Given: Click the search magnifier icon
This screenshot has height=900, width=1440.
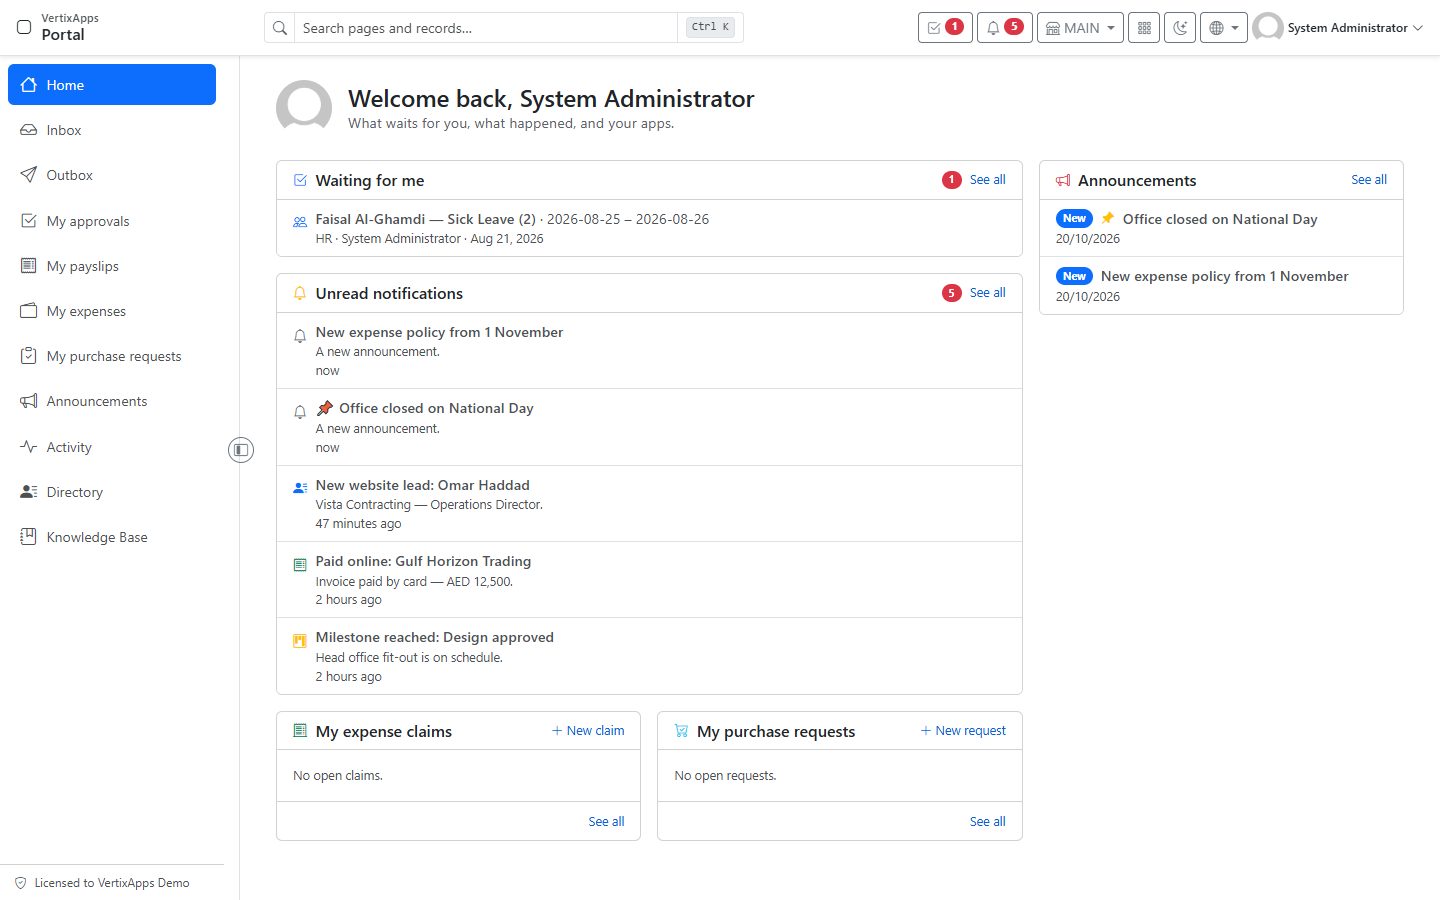Looking at the screenshot, I should (x=281, y=28).
